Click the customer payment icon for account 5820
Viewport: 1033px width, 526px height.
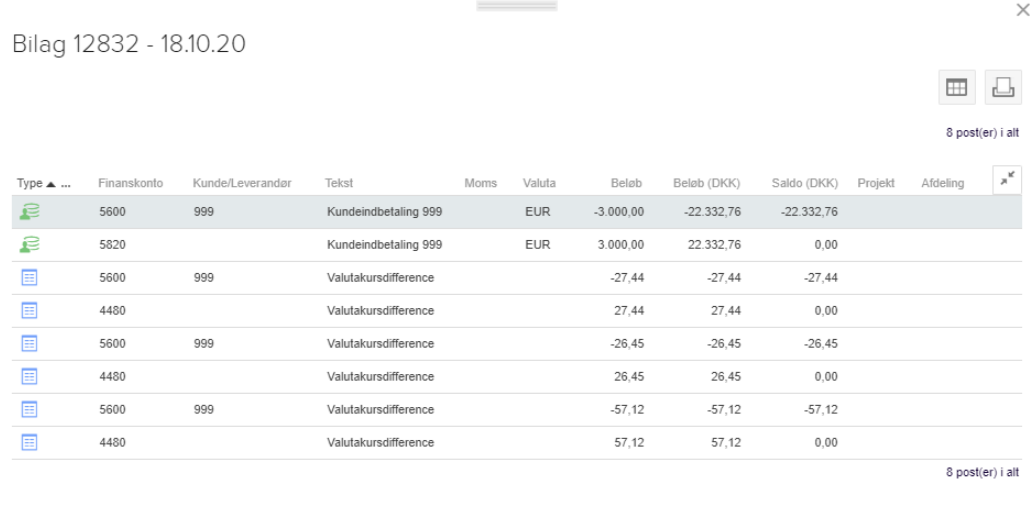pos(30,245)
